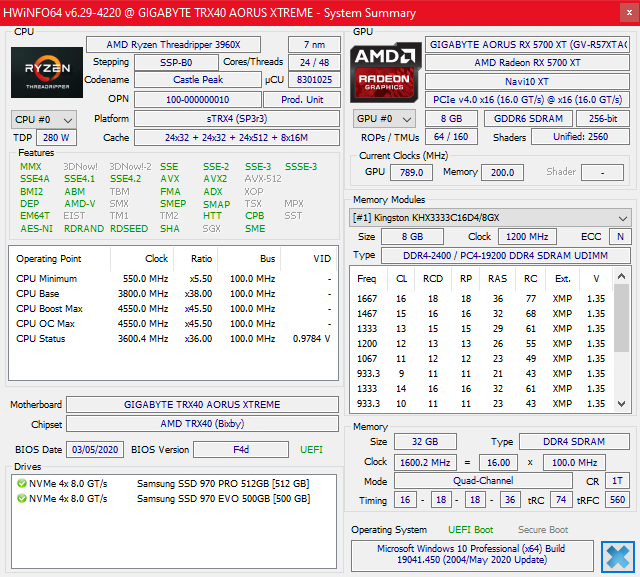The height and width of the screenshot is (577, 640).
Task: Click green check icon for Samsung 970 EVO
Action: click(x=22, y=498)
